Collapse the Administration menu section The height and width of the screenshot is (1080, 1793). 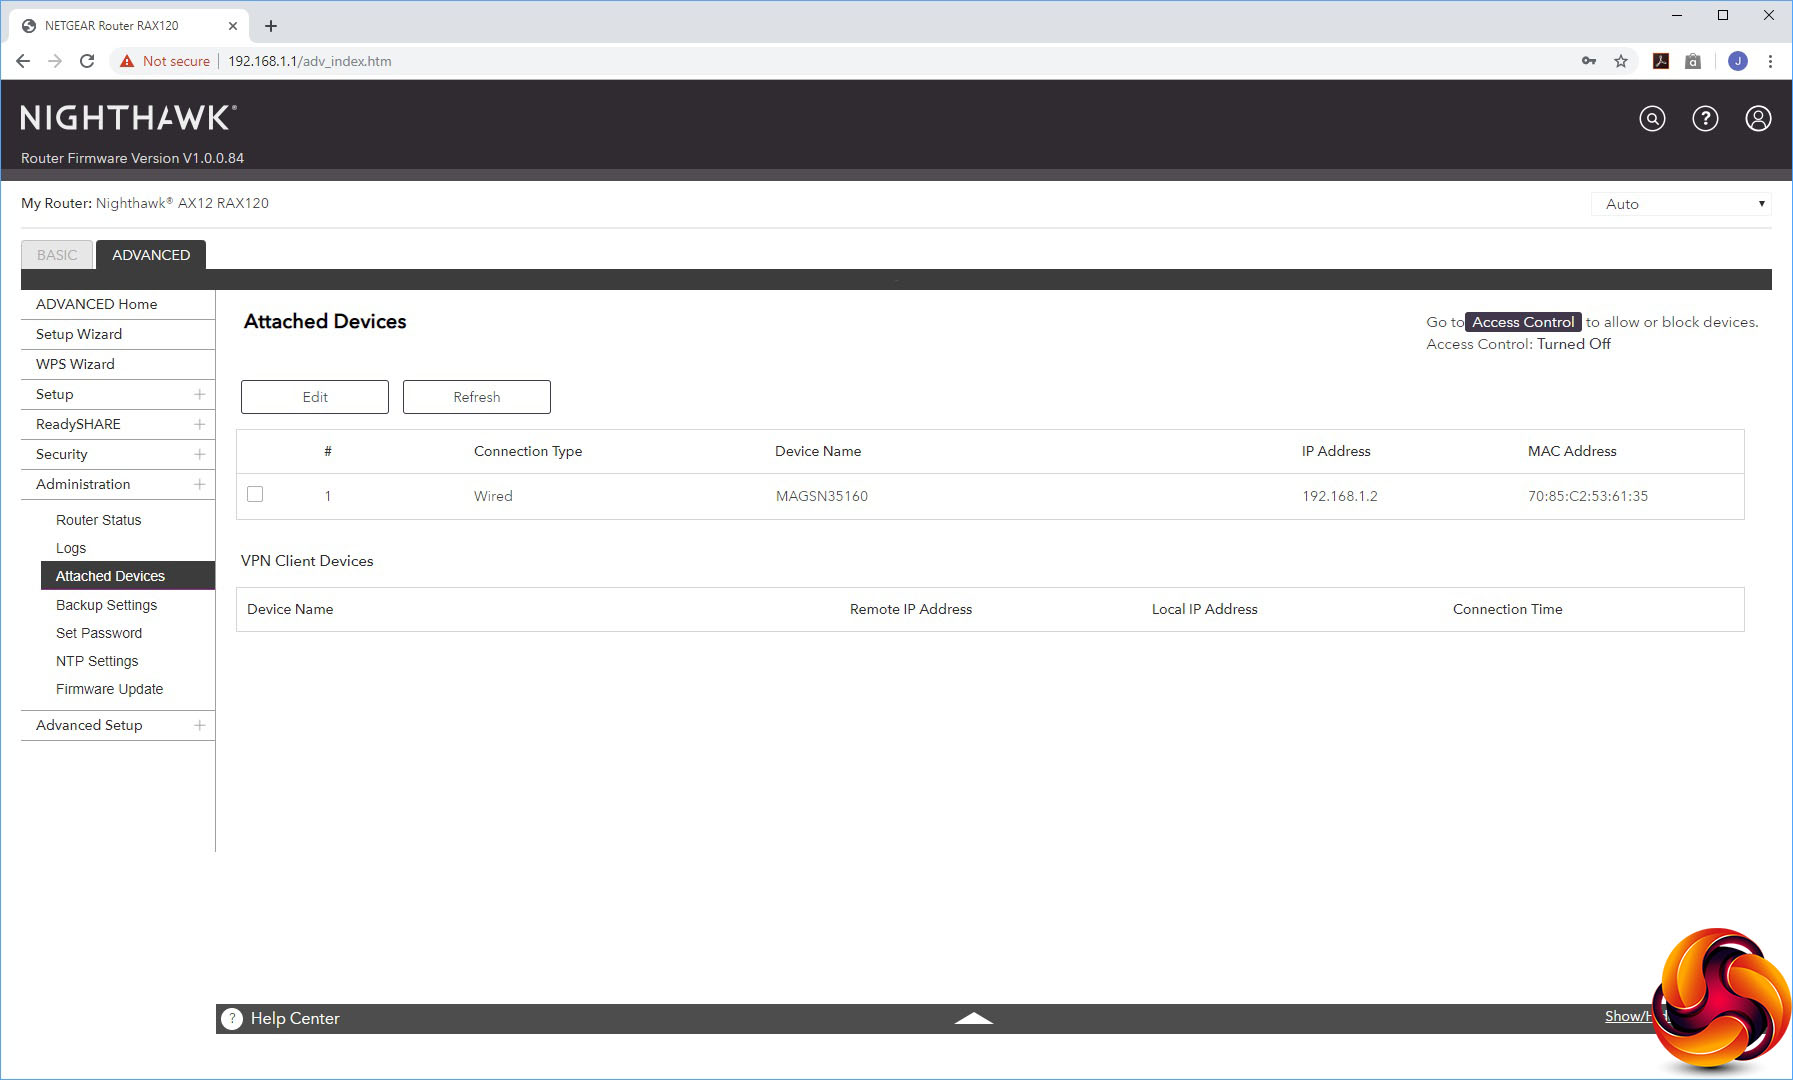[x=199, y=484]
